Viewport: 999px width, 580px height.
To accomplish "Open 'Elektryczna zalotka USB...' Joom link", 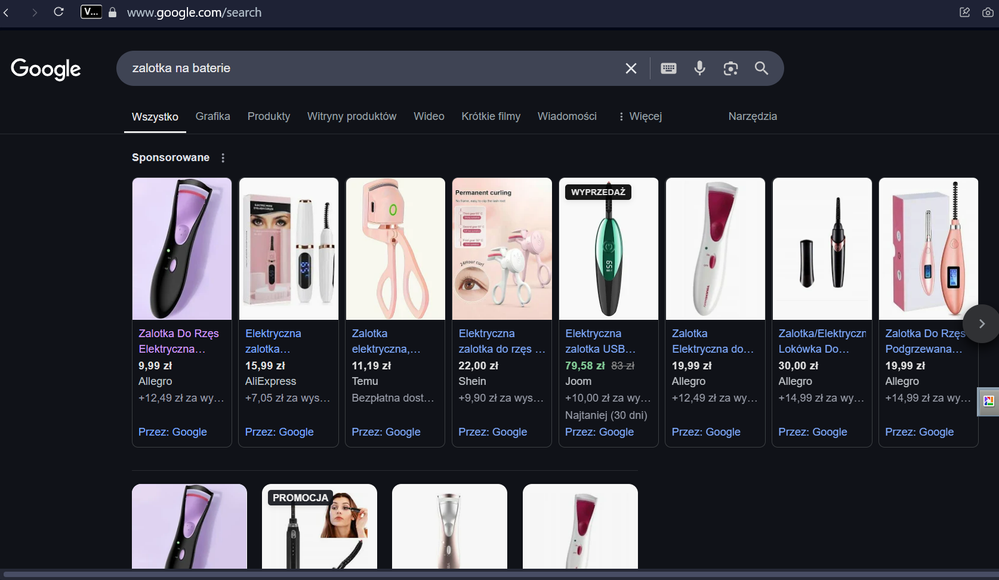I will point(600,341).
